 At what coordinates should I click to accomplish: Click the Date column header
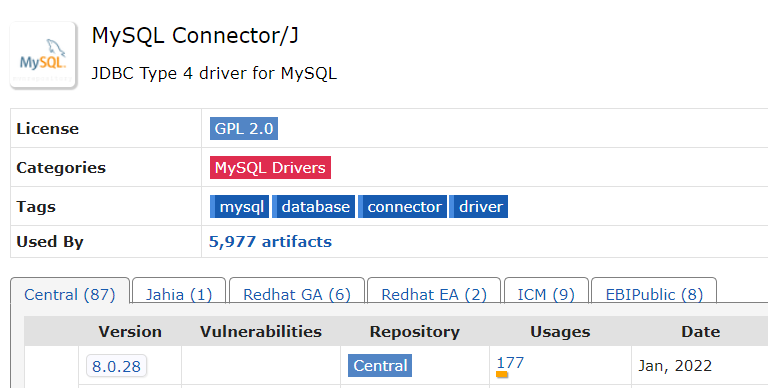(x=700, y=332)
